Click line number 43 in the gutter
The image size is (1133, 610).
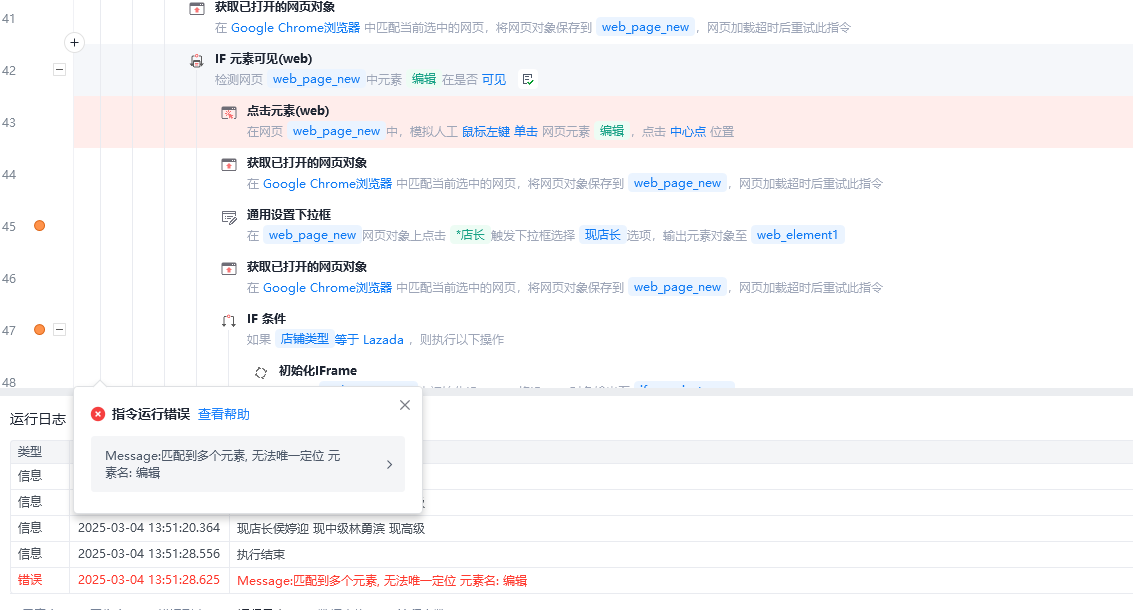pos(9,123)
